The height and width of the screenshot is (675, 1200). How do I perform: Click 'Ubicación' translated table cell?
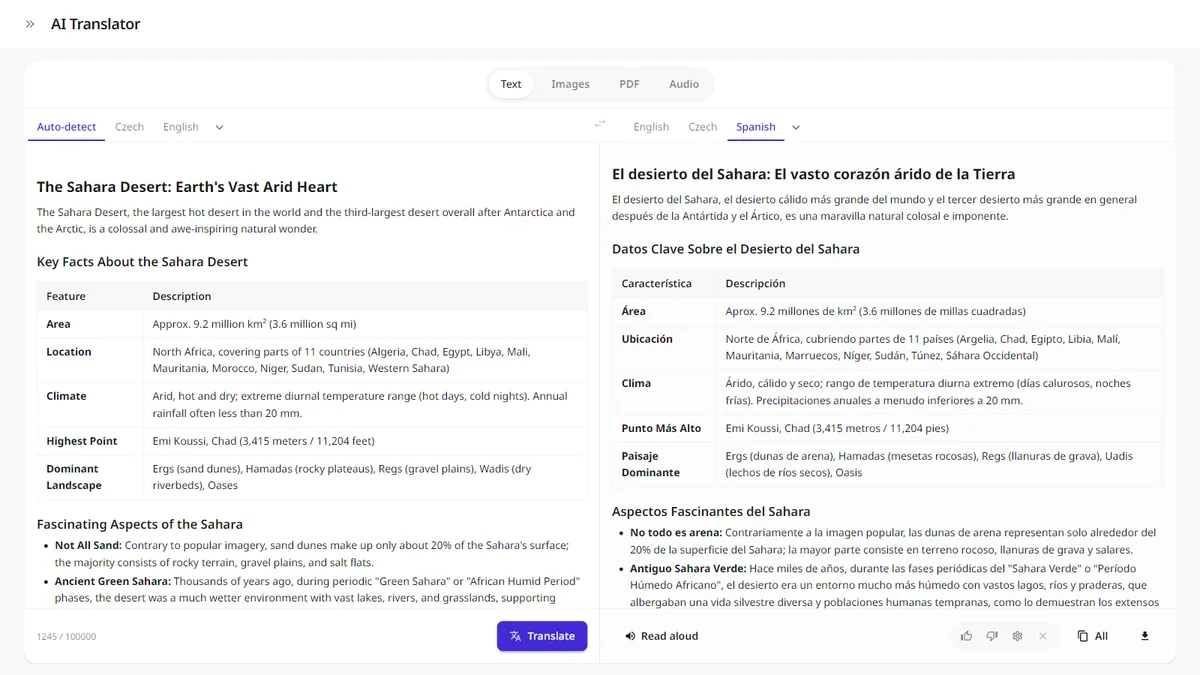coord(664,347)
